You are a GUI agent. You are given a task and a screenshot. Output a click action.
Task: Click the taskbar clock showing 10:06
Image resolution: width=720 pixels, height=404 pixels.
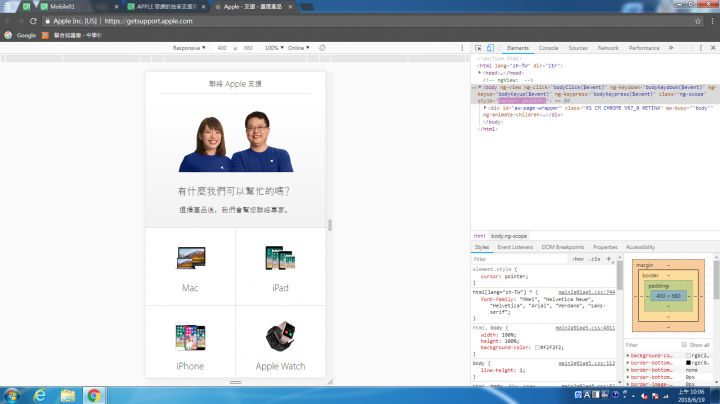coord(691,395)
